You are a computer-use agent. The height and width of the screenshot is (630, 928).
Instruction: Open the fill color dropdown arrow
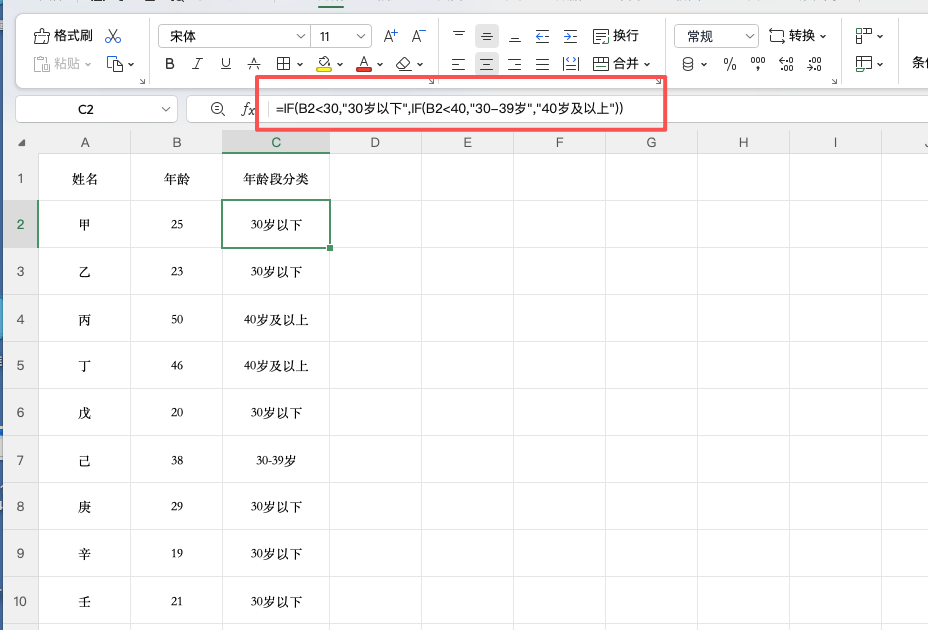tap(340, 64)
